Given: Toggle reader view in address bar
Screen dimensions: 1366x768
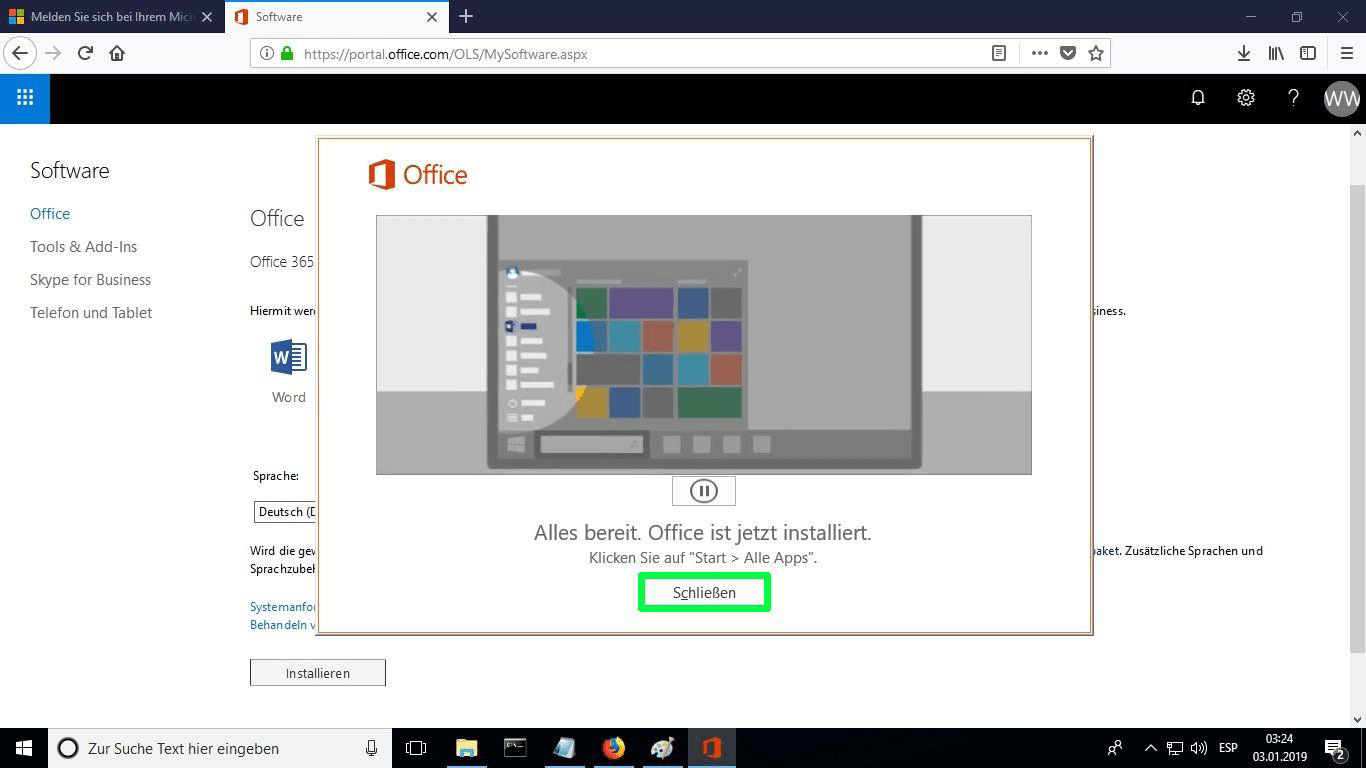Looking at the screenshot, I should pyautogui.click(x=998, y=54).
